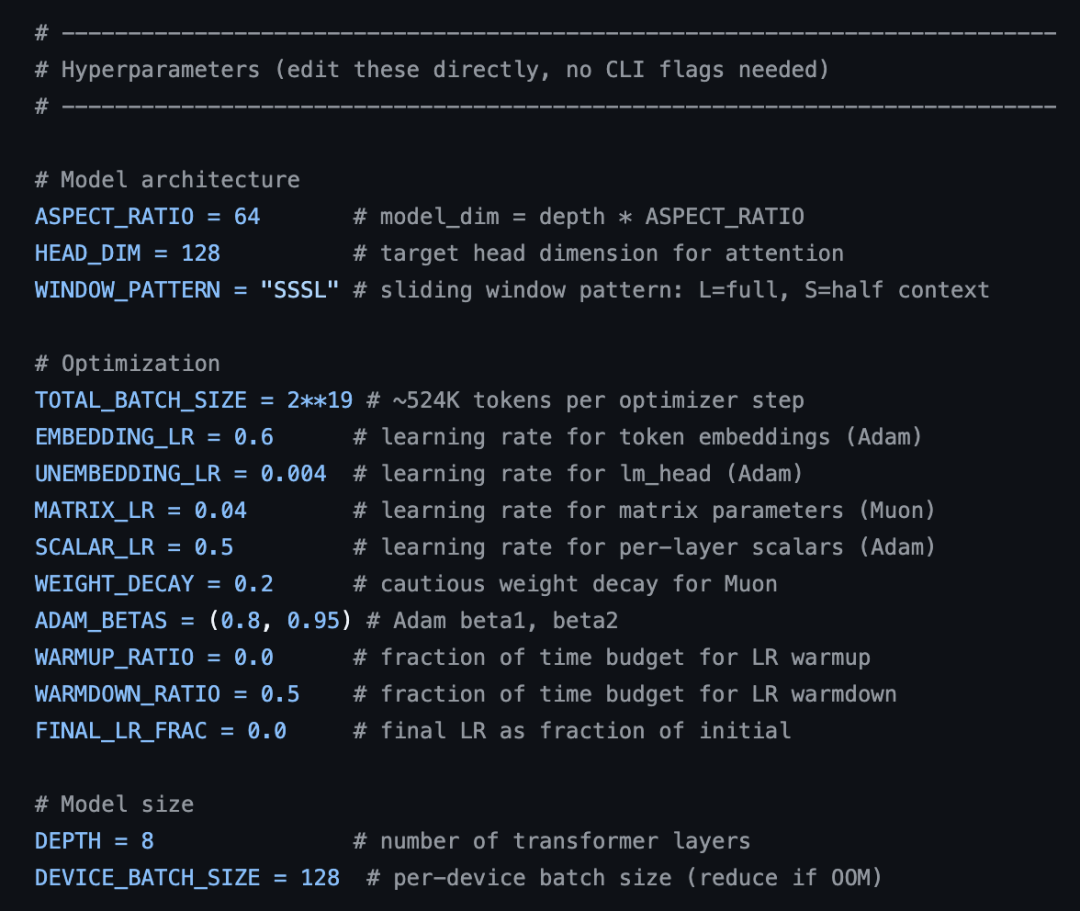Click the MATRIX_LR variable name

[x=94, y=511]
